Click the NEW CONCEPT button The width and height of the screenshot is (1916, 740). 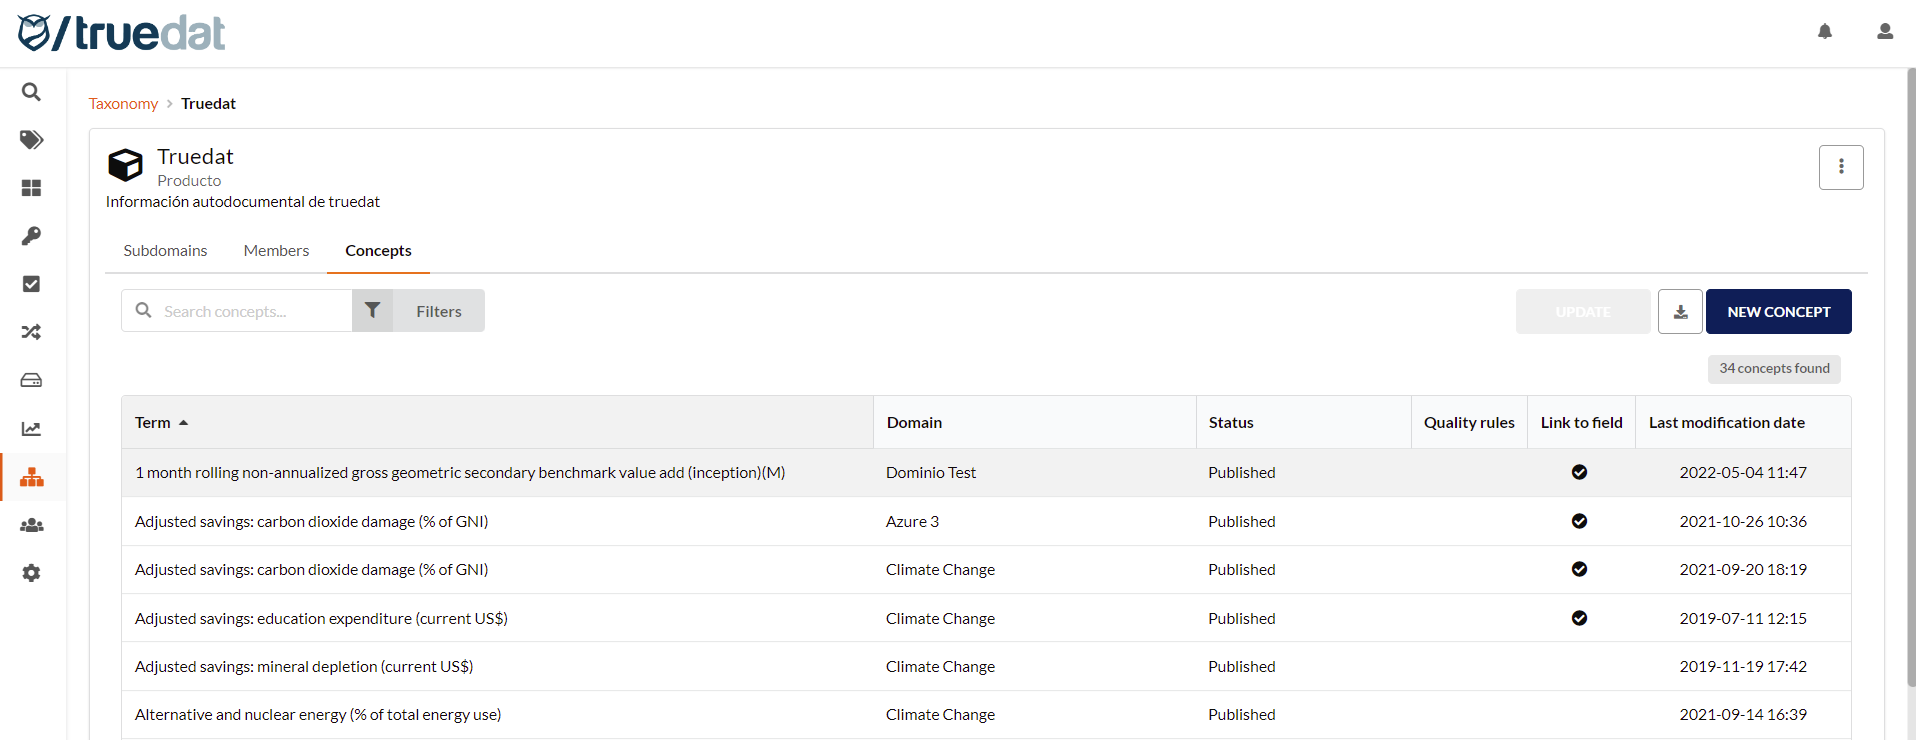pyautogui.click(x=1778, y=312)
